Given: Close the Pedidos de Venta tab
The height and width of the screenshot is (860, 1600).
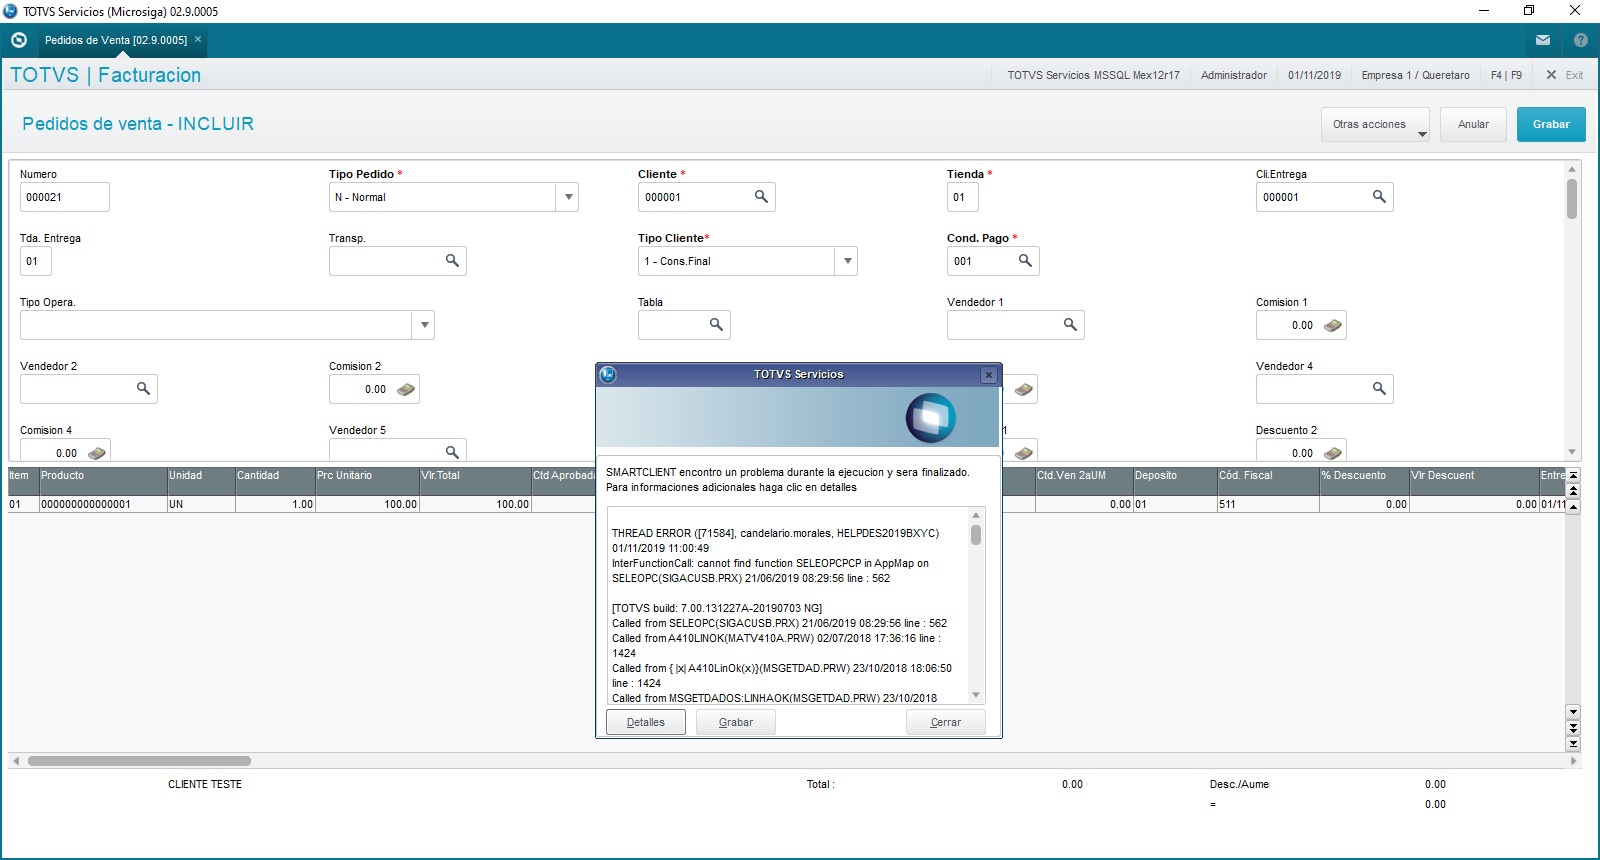Looking at the screenshot, I should [198, 40].
